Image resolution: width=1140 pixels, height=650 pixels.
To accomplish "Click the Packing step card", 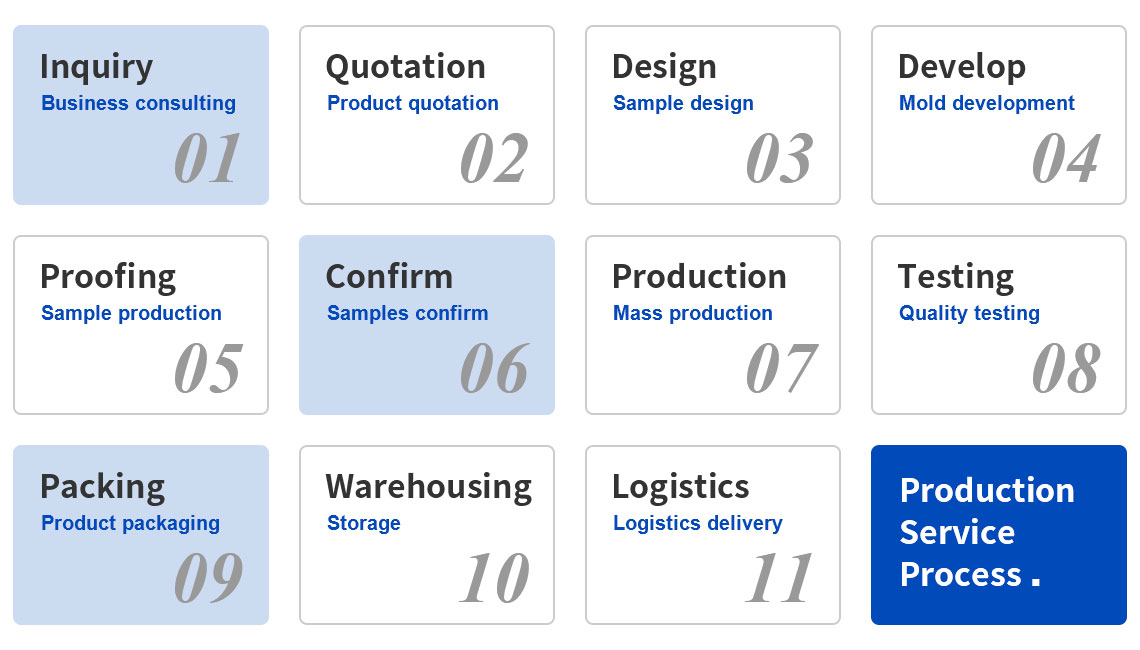I will point(141,535).
